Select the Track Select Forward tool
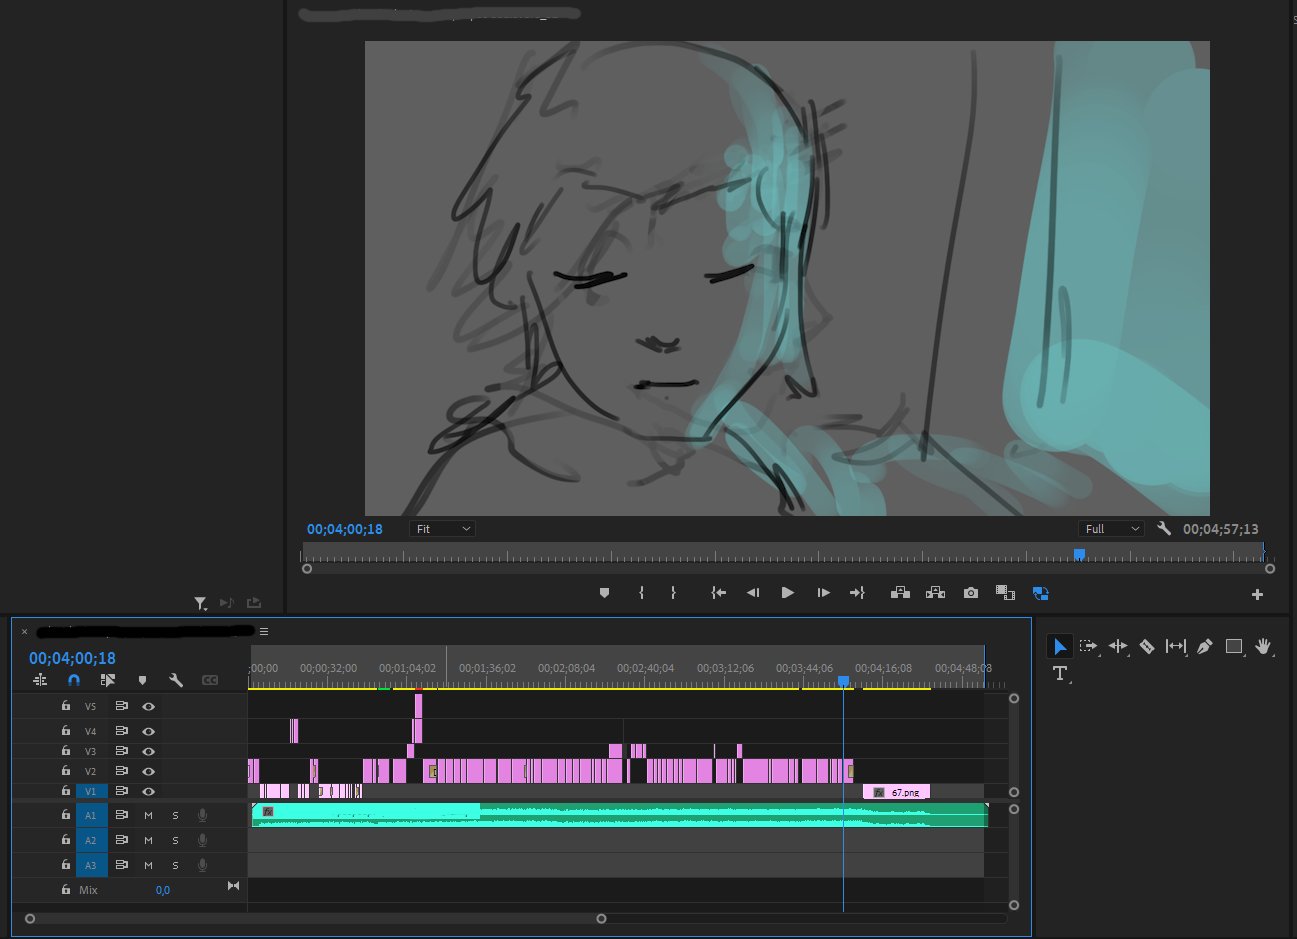The image size is (1297, 939). coord(1089,647)
